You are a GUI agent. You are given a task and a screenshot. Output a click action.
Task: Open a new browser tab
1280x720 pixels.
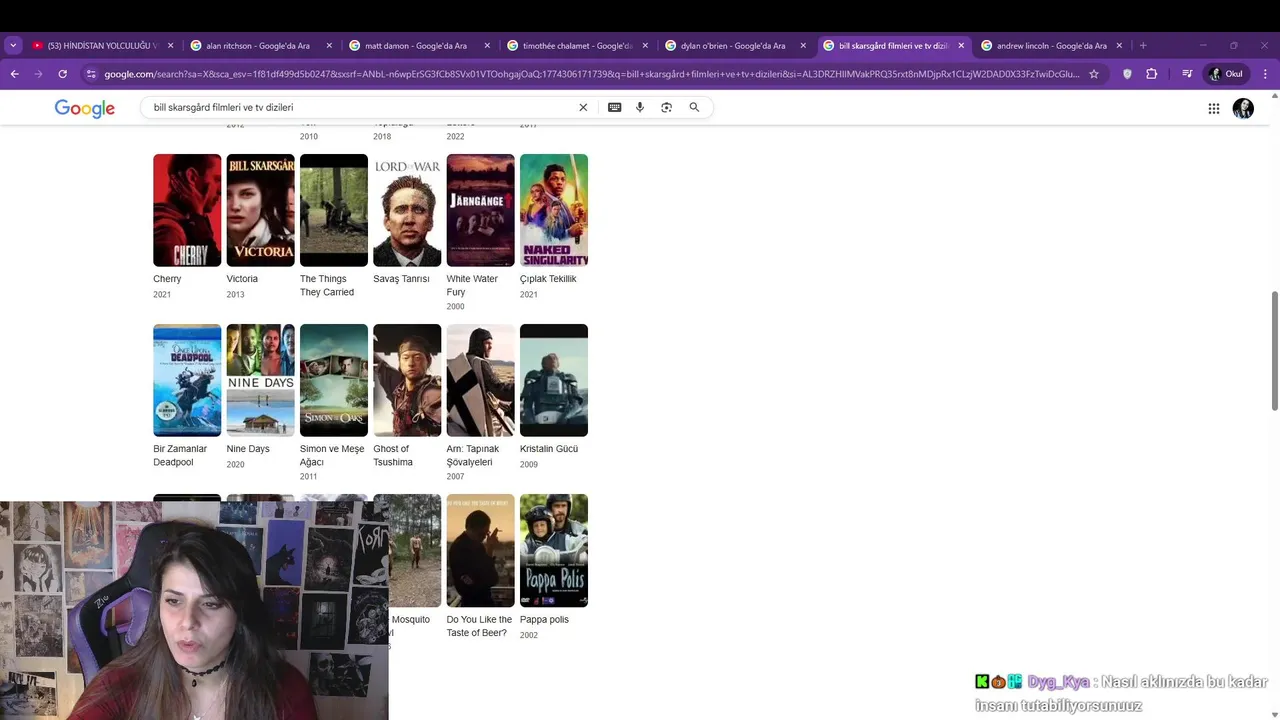click(x=1143, y=45)
